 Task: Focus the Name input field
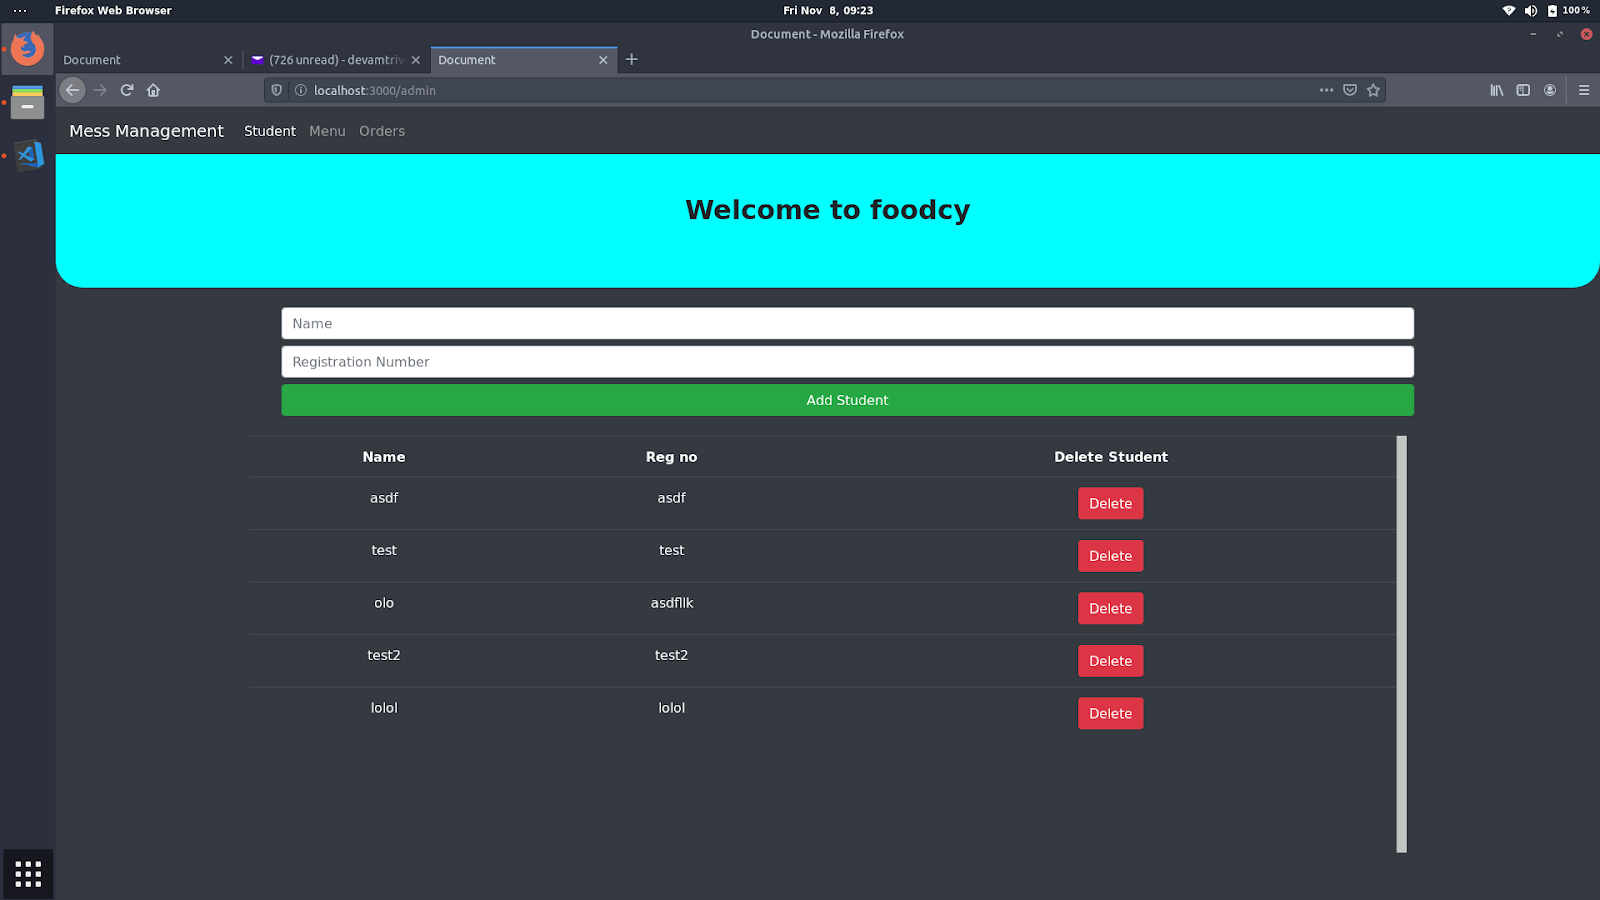[847, 324]
